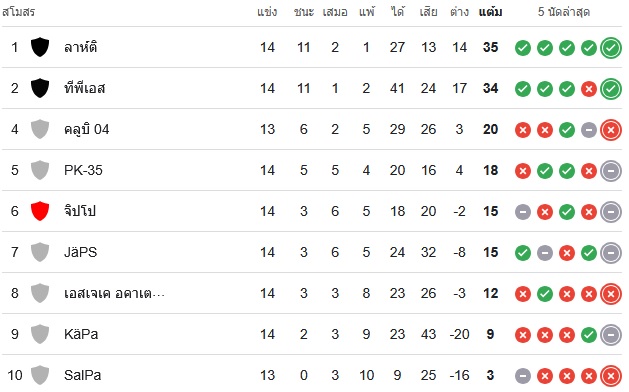The height and width of the screenshot is (392, 629).
Task: Select the KäPa table row name
Action: pyautogui.click(x=81, y=334)
